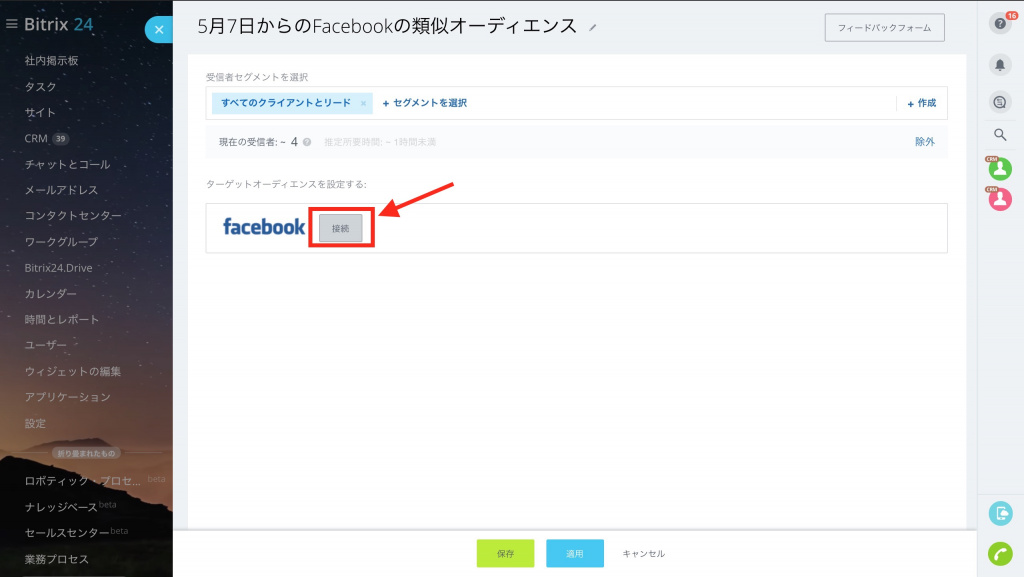This screenshot has width=1024, height=577.
Task: Open the help question mark icon
Action: click(1000, 24)
